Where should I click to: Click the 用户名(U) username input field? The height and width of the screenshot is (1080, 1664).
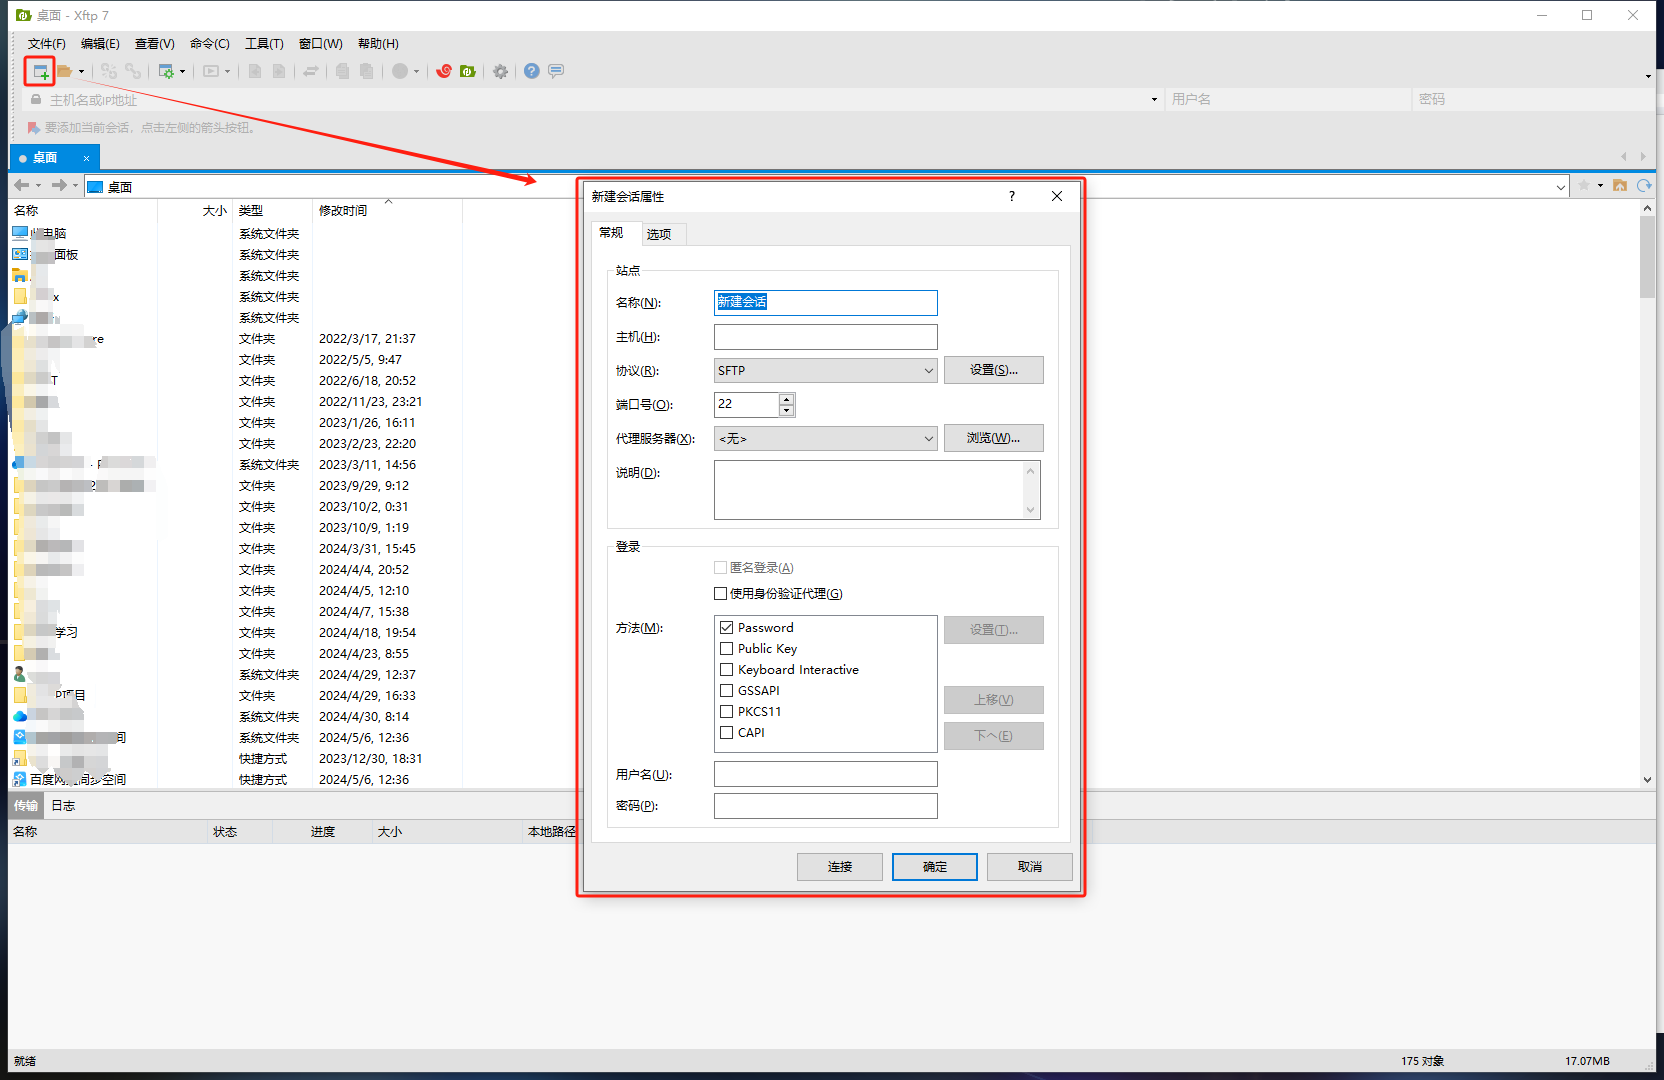point(826,775)
